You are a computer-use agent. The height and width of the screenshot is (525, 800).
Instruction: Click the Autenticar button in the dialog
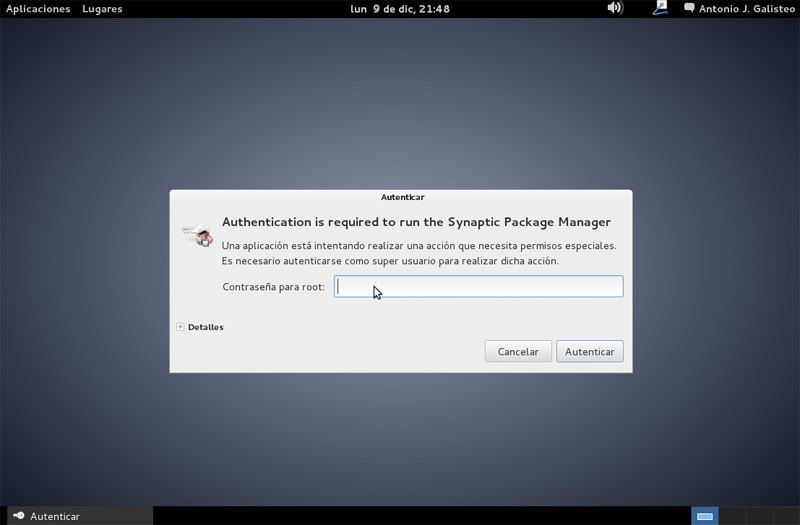pos(590,352)
